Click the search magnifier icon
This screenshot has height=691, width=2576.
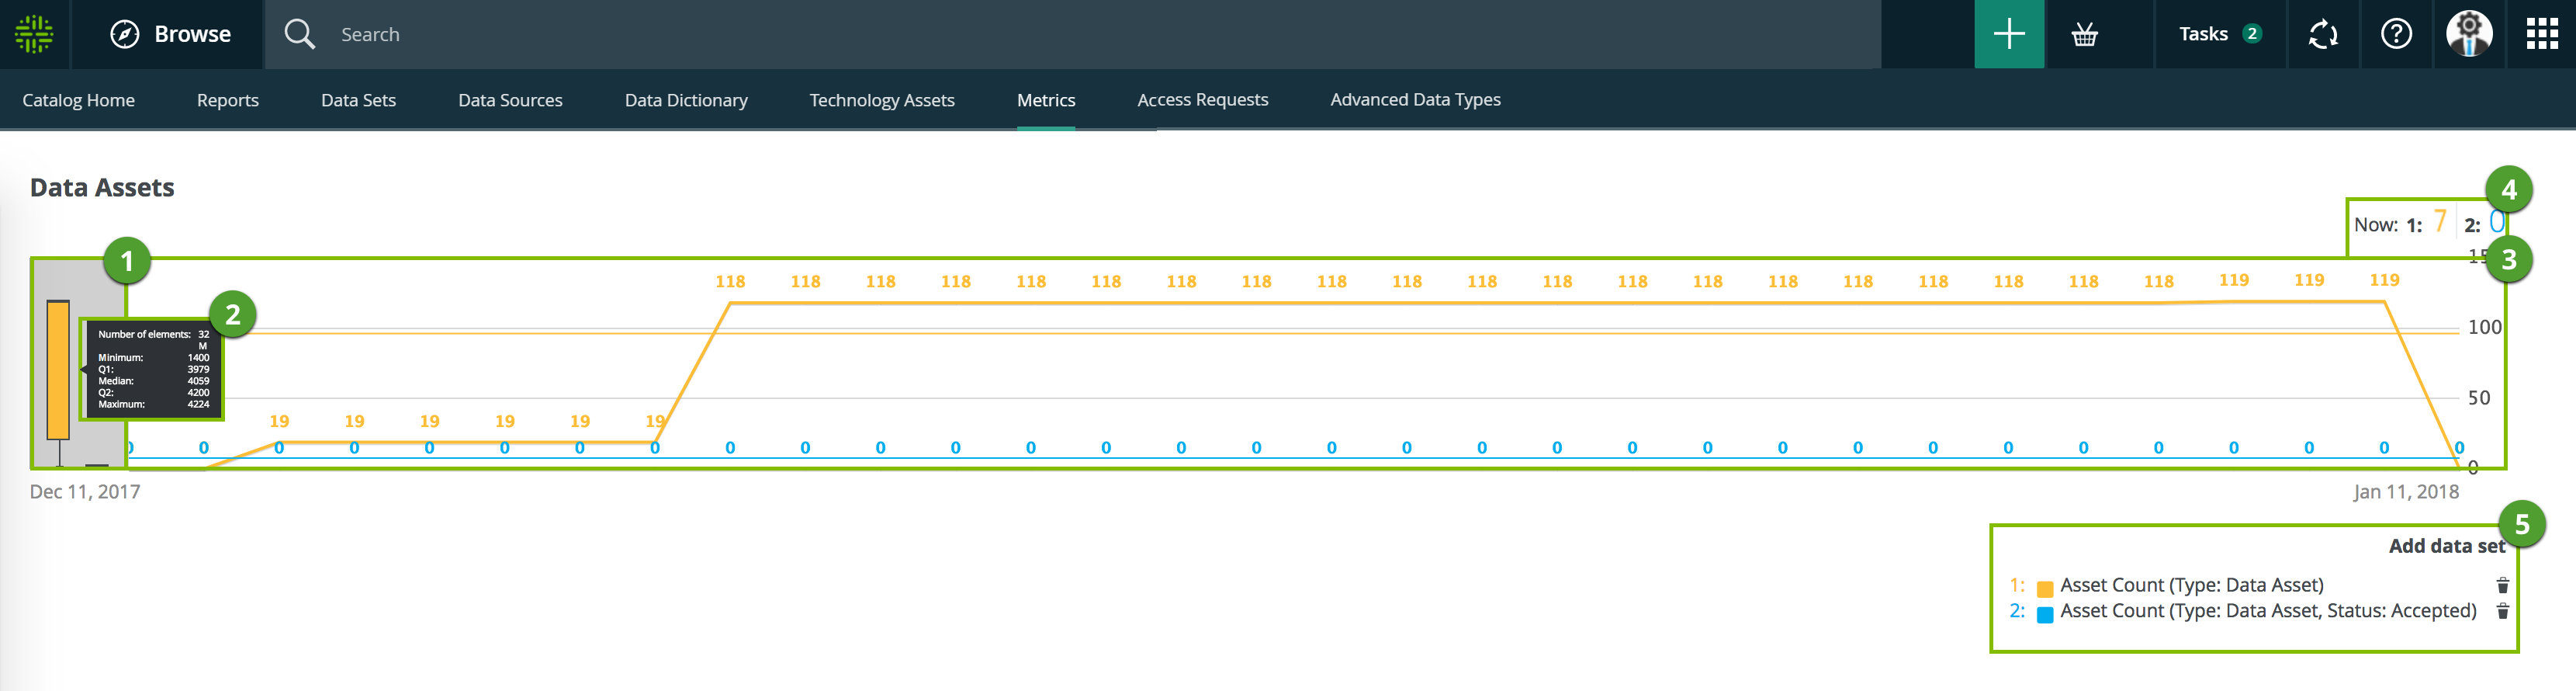pos(299,34)
